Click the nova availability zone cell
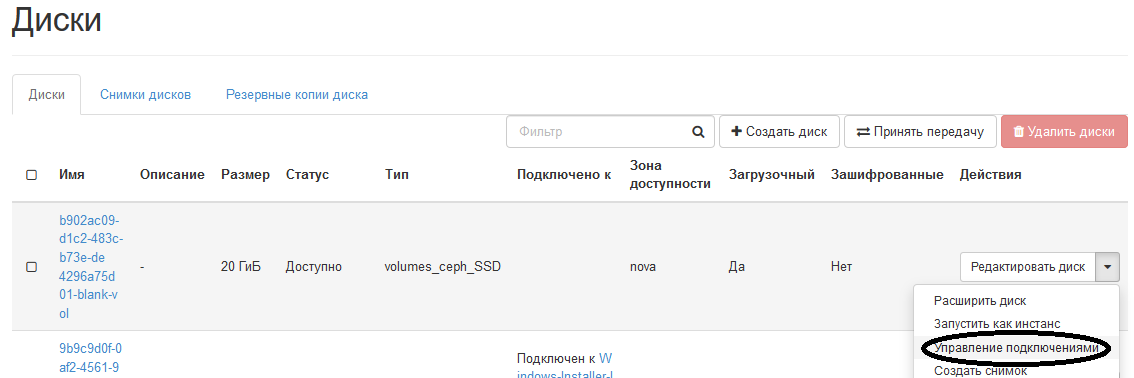Screen dimensions: 1134x378 [x=643, y=267]
